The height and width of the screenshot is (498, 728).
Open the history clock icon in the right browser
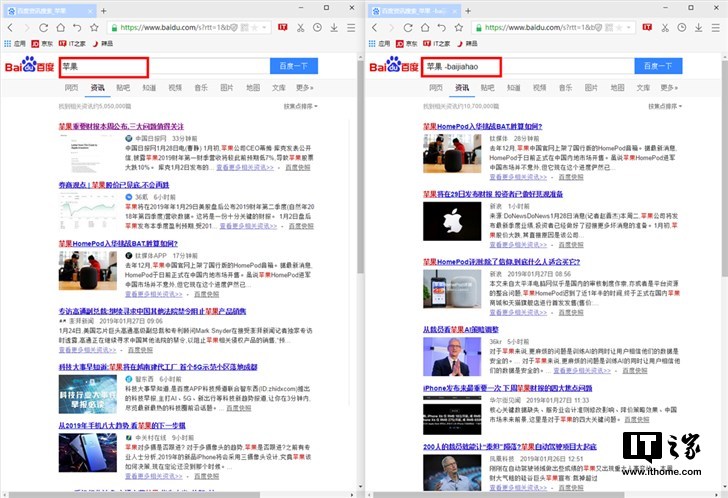pos(680,27)
